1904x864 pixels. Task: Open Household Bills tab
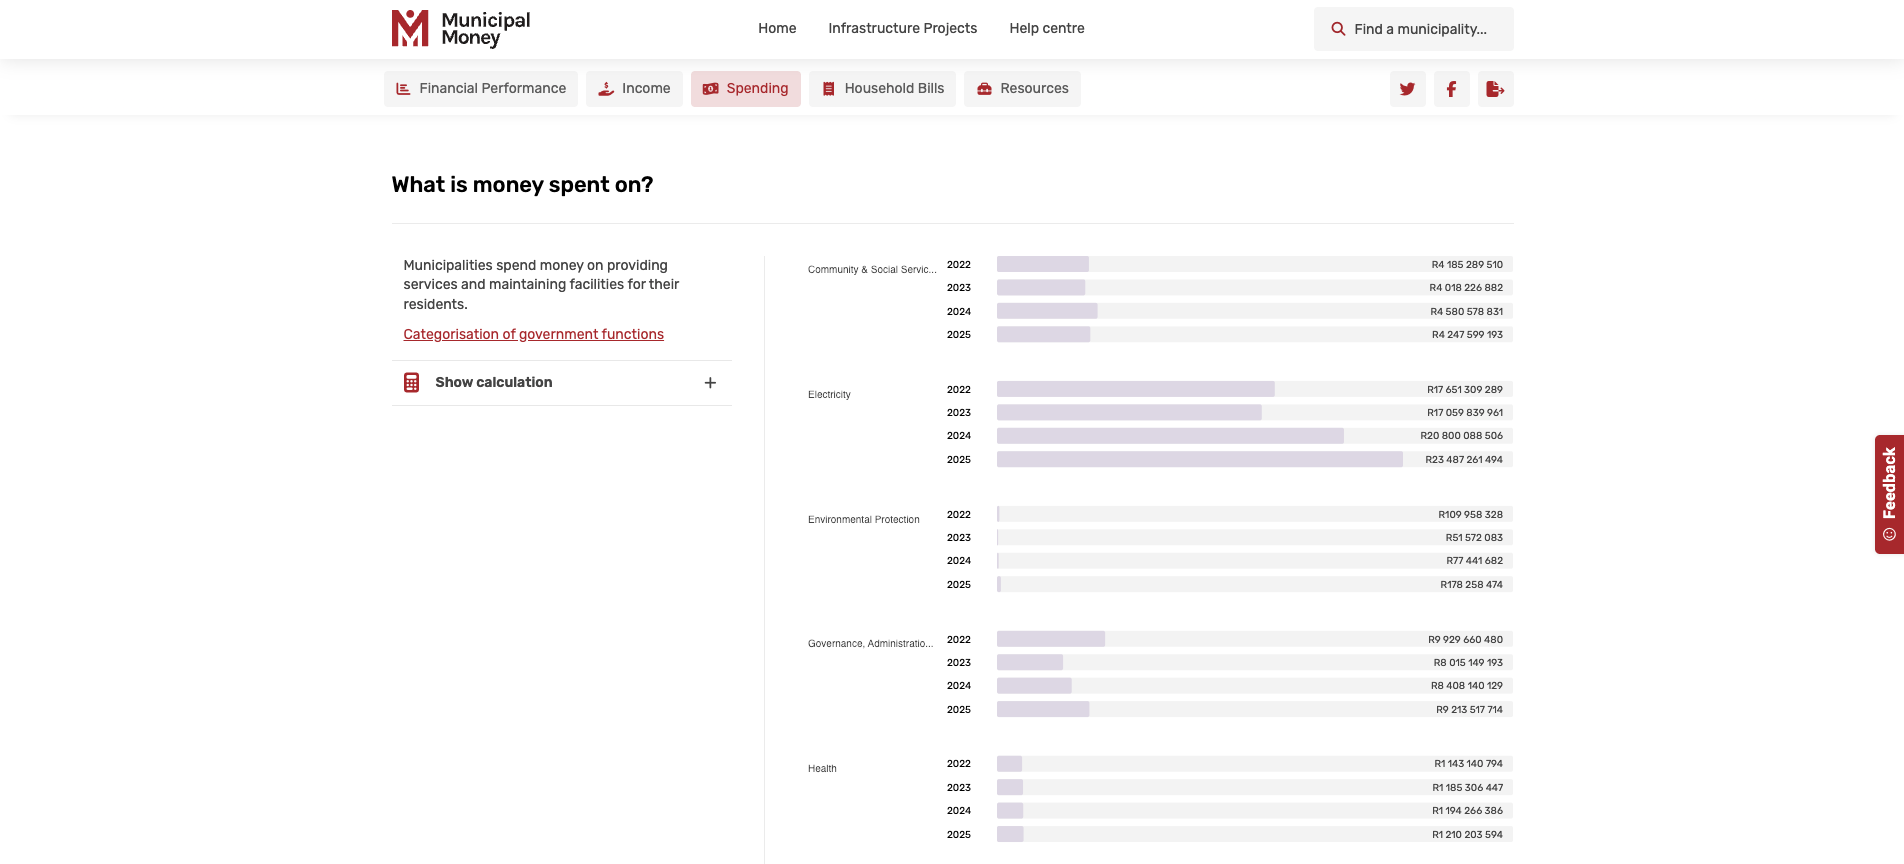883,89
